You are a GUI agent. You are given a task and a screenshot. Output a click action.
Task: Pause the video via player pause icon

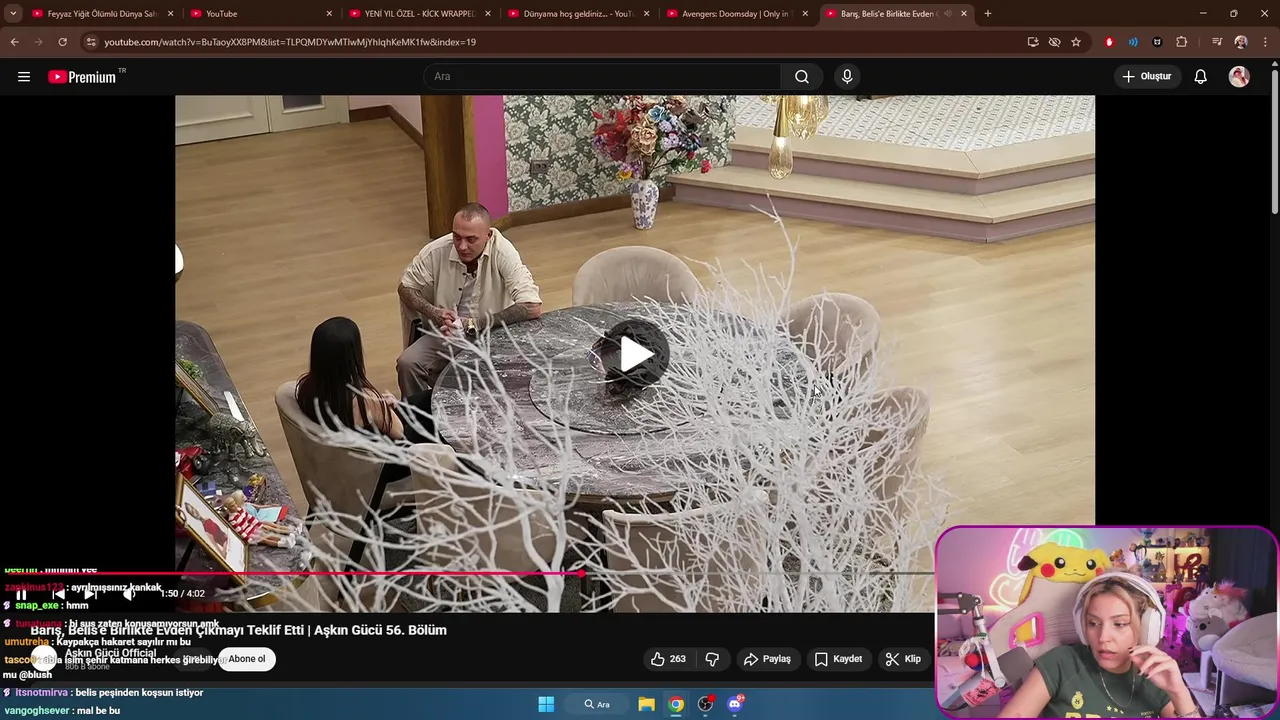[x=21, y=594]
